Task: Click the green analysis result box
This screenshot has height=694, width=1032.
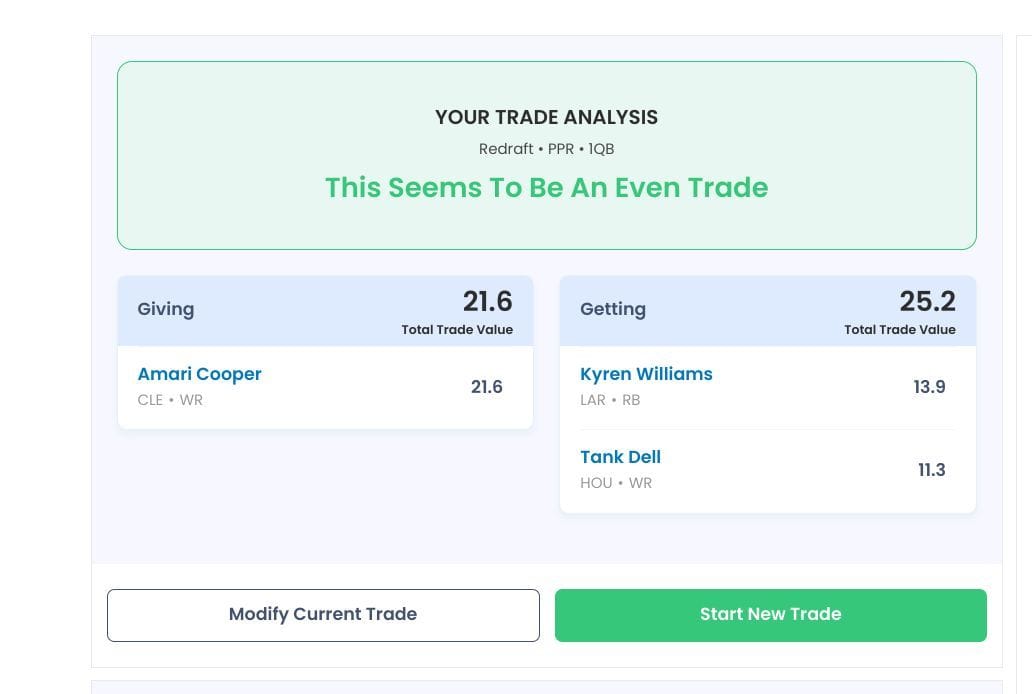Action: 546,225
